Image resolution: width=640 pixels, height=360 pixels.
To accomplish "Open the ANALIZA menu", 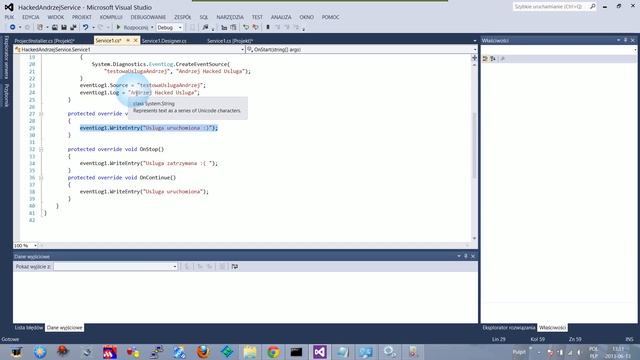I will click(281, 17).
